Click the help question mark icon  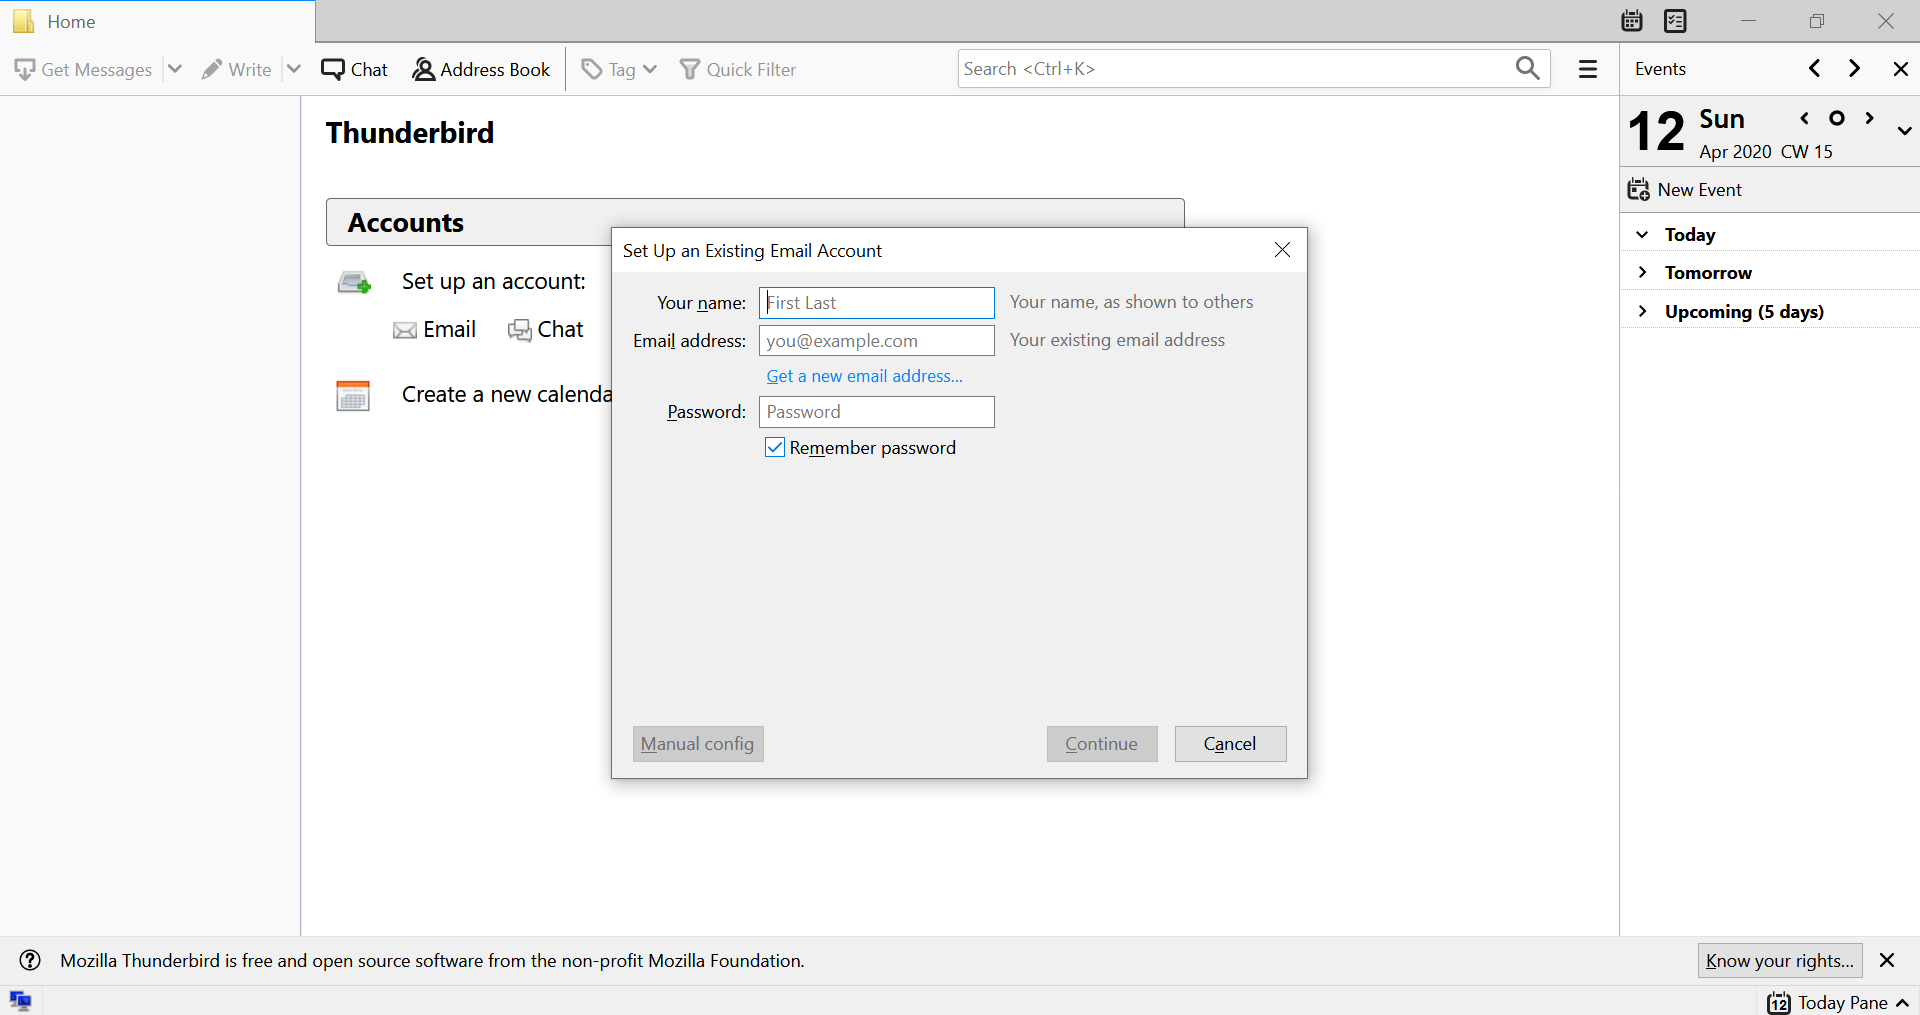click(x=30, y=960)
